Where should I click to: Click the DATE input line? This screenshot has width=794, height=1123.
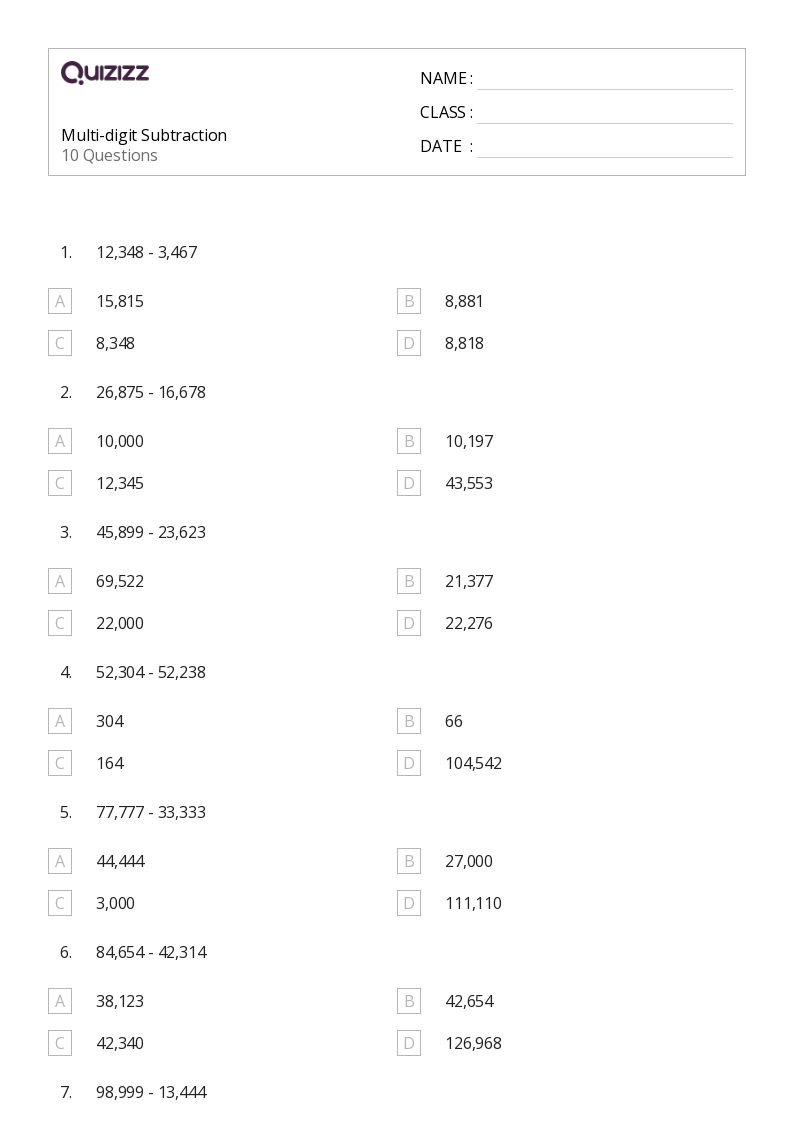coord(605,148)
